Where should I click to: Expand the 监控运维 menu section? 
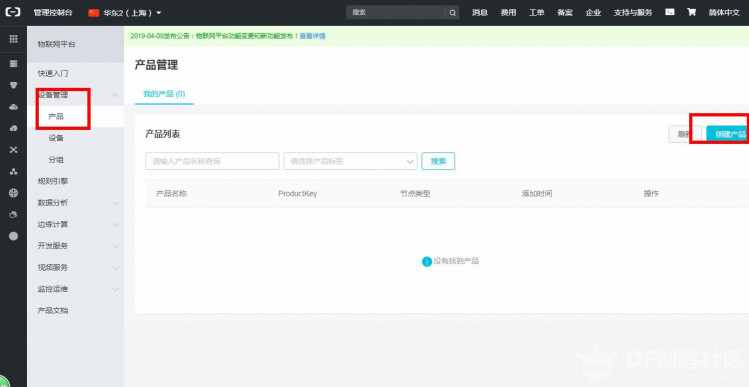tap(115, 289)
